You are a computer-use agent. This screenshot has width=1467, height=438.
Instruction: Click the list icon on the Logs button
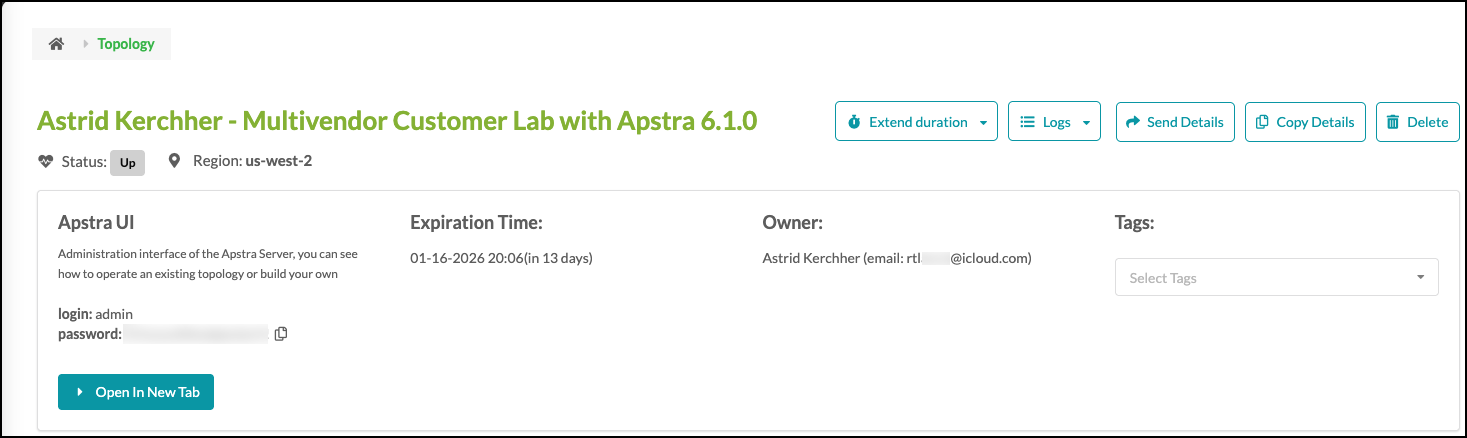click(1027, 122)
